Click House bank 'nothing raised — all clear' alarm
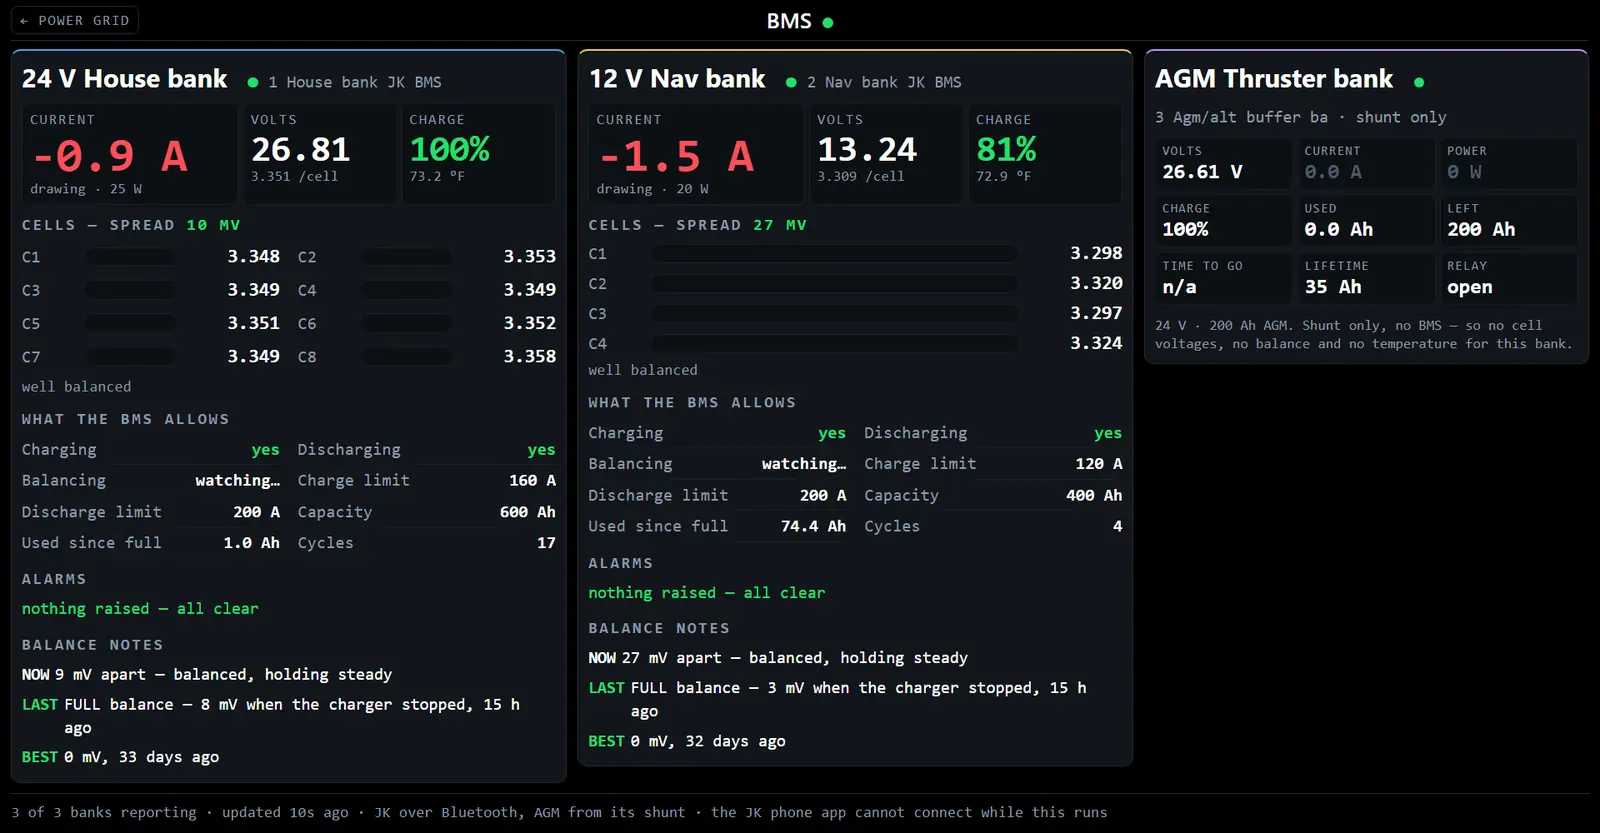Image resolution: width=1600 pixels, height=833 pixels. tap(140, 609)
